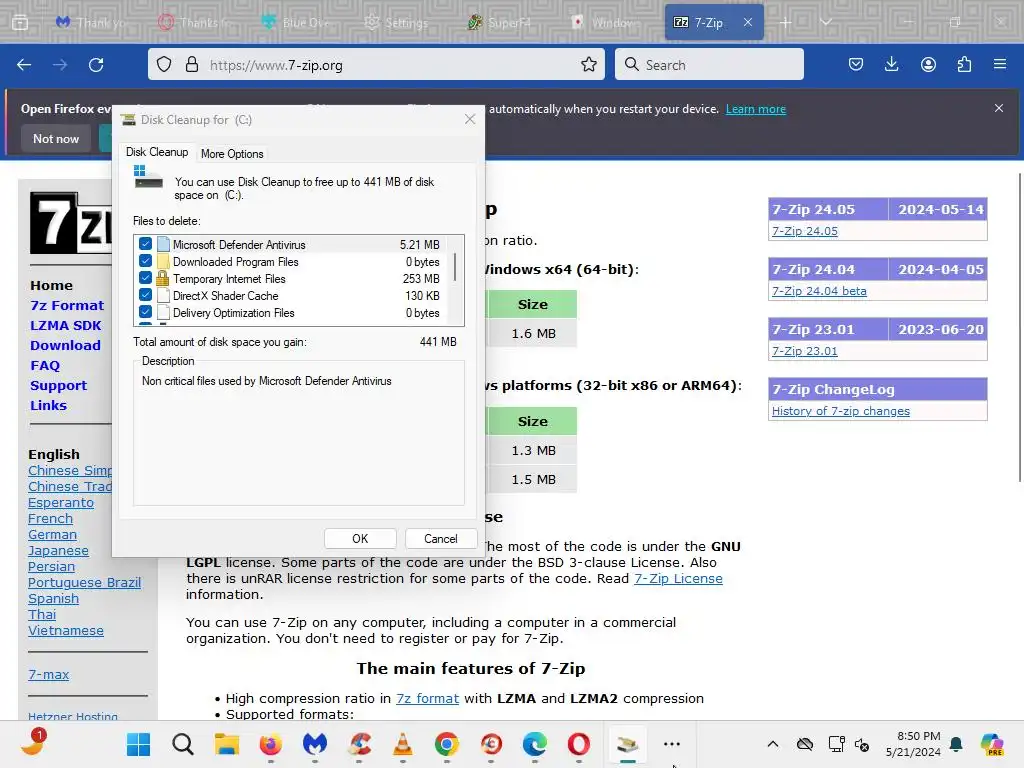Image resolution: width=1024 pixels, height=768 pixels.
Task: Show hidden system tray icons
Action: 773,744
